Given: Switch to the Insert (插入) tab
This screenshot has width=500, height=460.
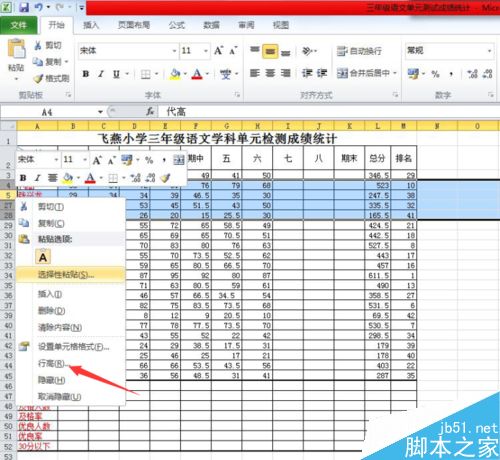Looking at the screenshot, I should (x=91, y=25).
